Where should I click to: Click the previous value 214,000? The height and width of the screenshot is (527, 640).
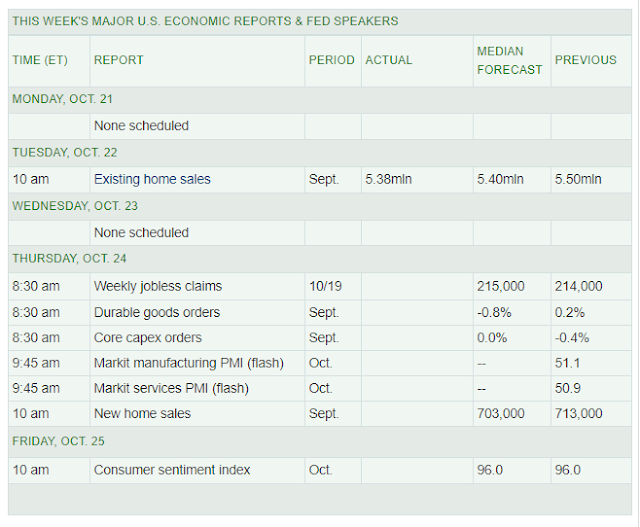[x=578, y=286]
